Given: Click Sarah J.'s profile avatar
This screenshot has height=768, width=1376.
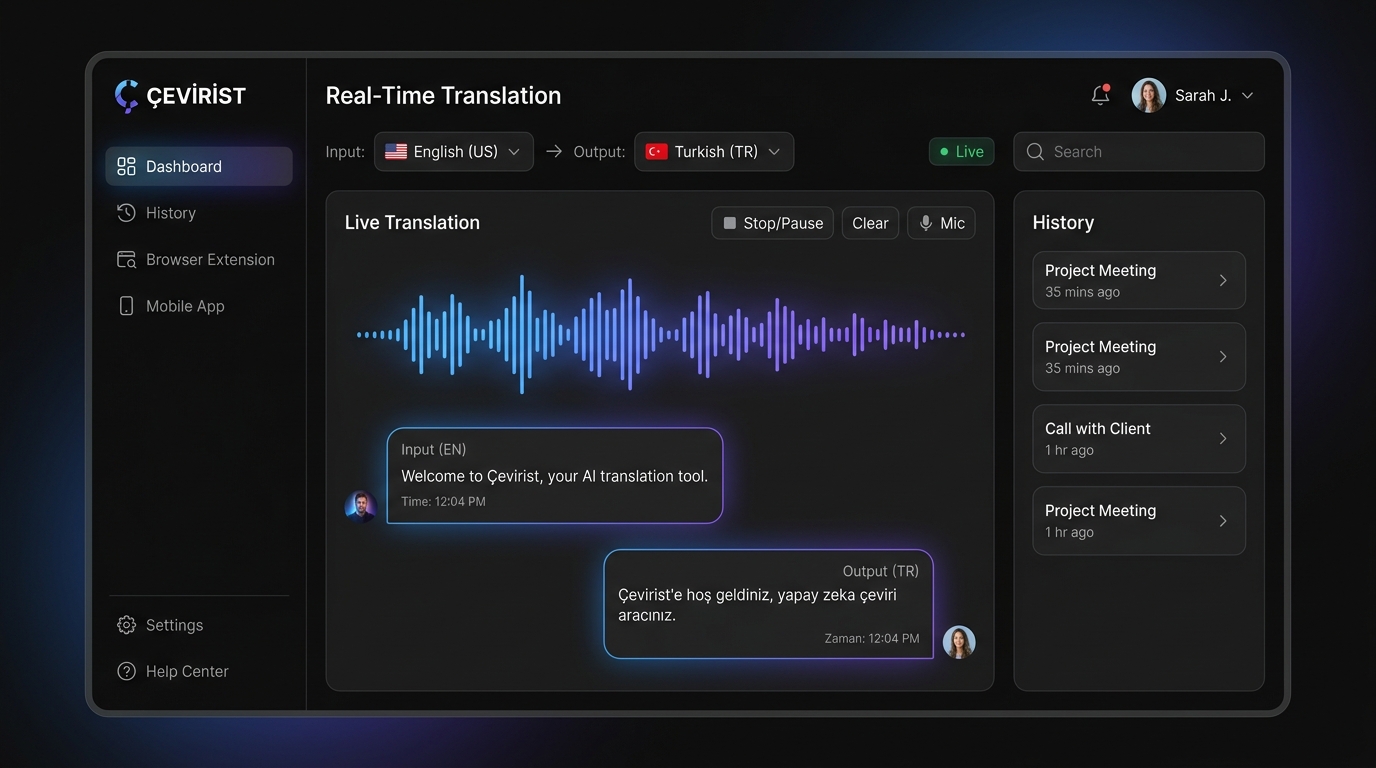Looking at the screenshot, I should click(1148, 95).
